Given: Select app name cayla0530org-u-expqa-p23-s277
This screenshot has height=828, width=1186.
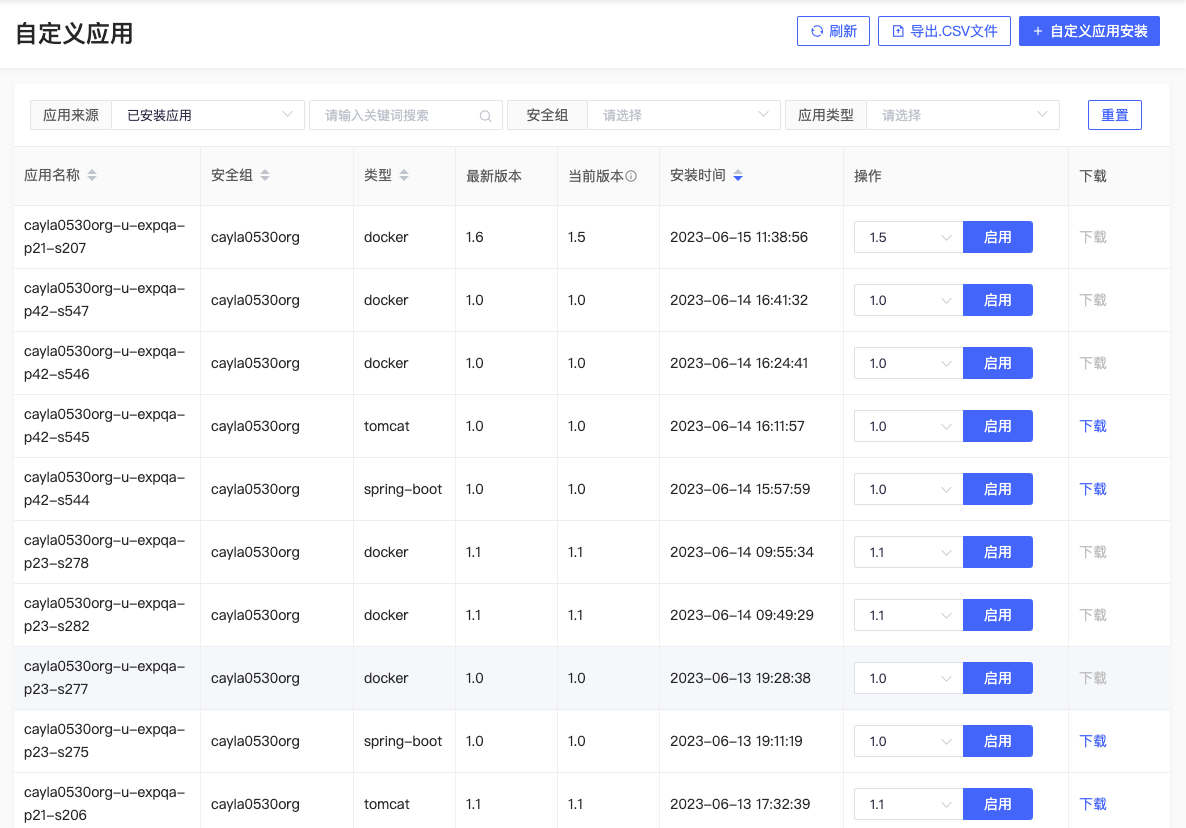Looking at the screenshot, I should (104, 678).
